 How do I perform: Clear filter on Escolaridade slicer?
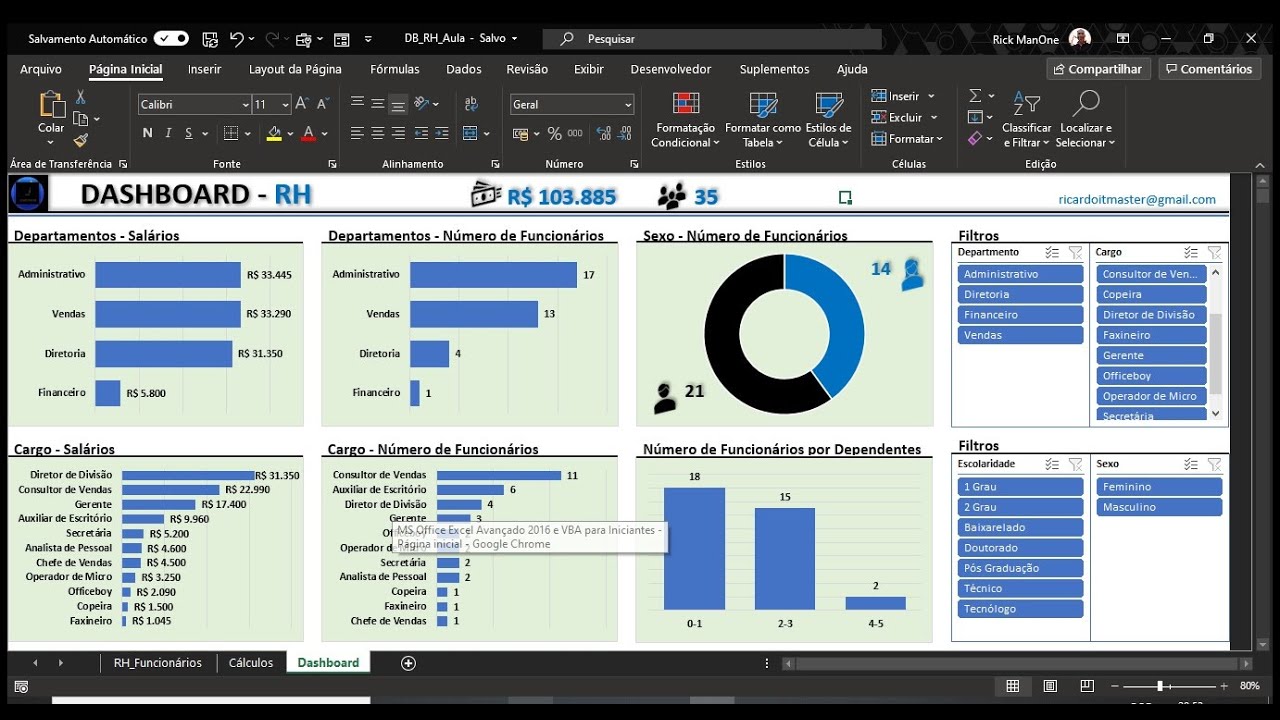pyautogui.click(x=1075, y=464)
